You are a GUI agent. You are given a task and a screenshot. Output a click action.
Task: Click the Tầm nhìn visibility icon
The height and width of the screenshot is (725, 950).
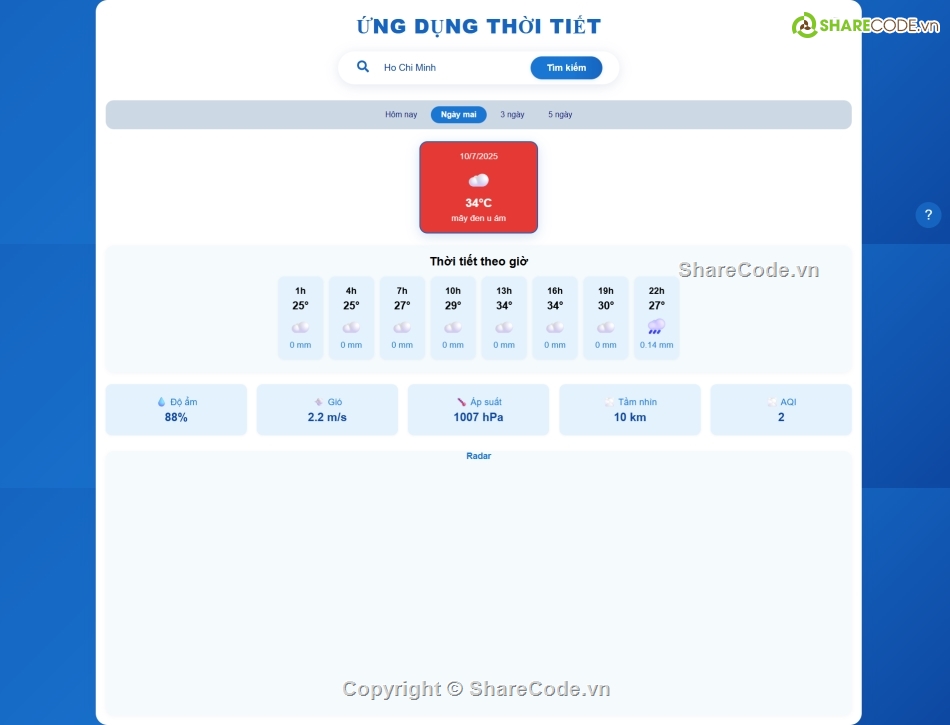point(609,402)
